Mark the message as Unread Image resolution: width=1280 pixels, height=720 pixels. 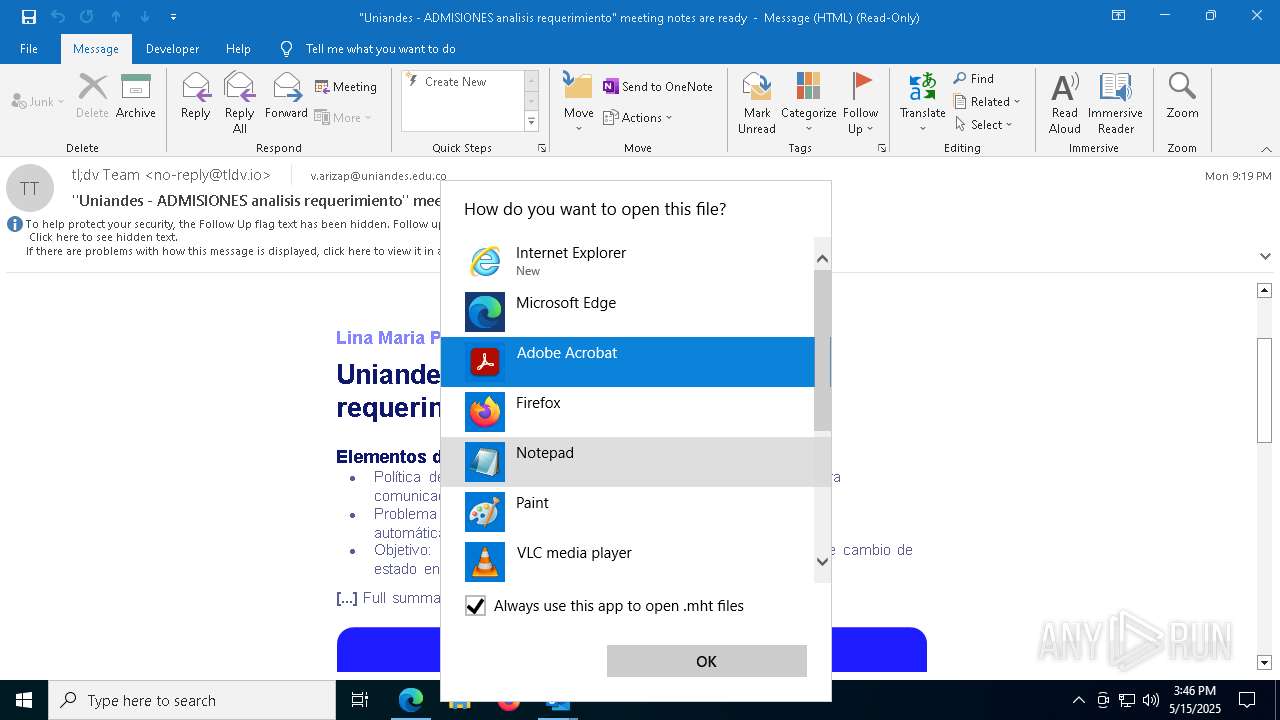(757, 103)
